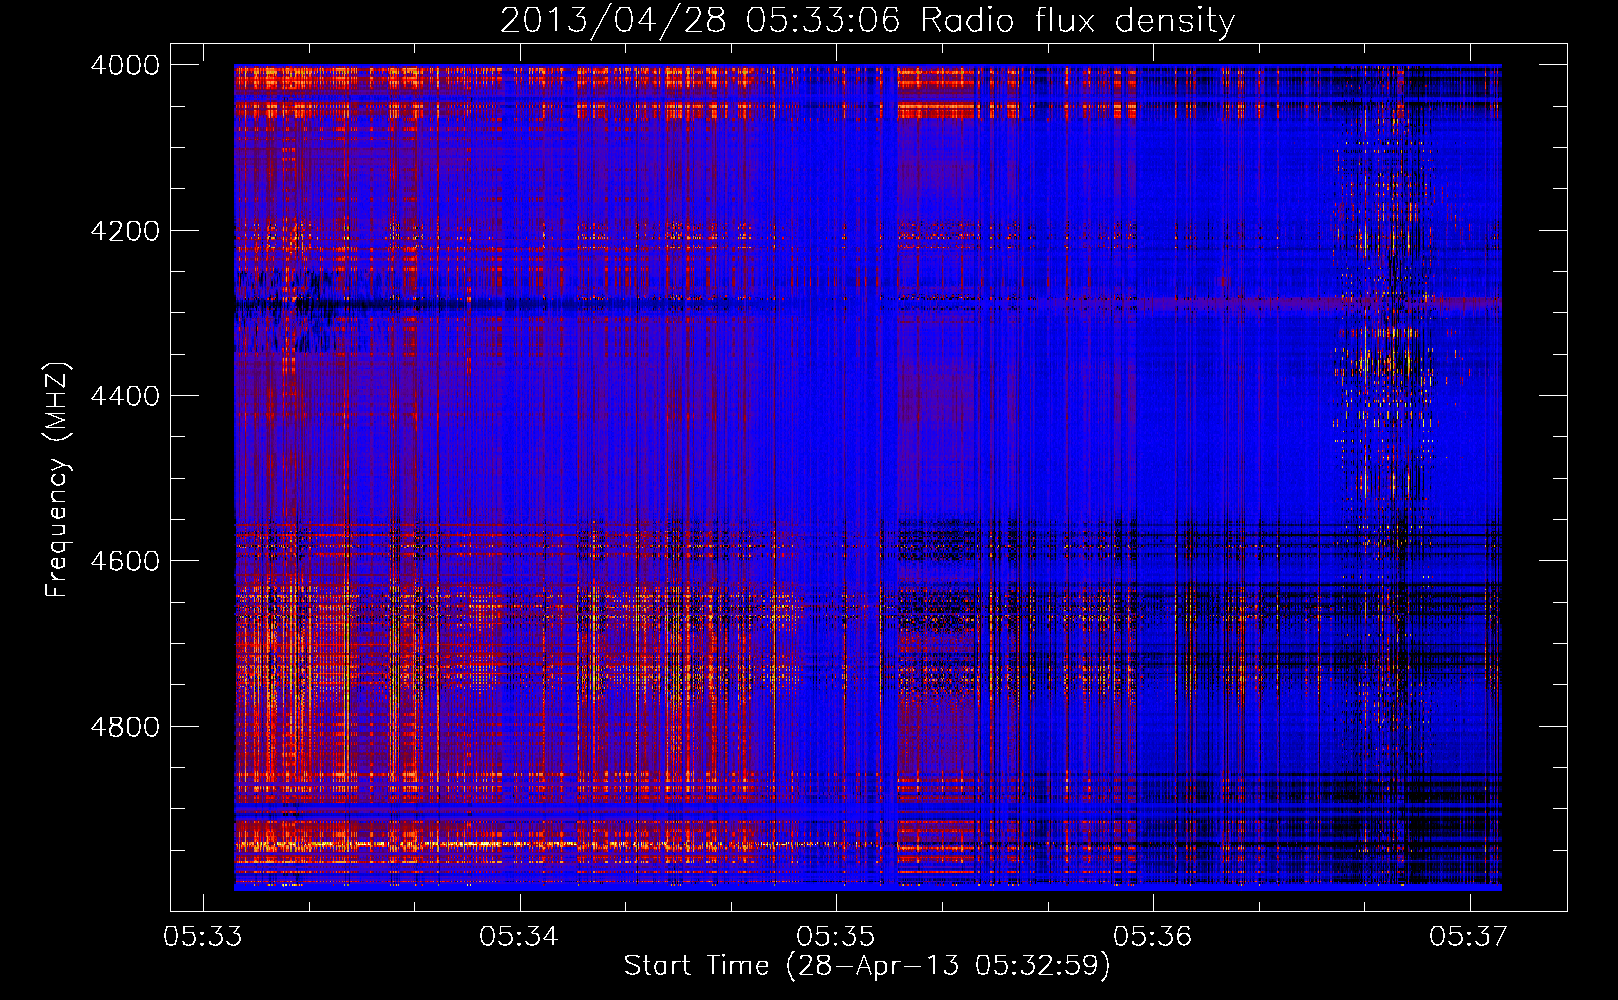Click the 05:33 time axis label

(x=202, y=937)
